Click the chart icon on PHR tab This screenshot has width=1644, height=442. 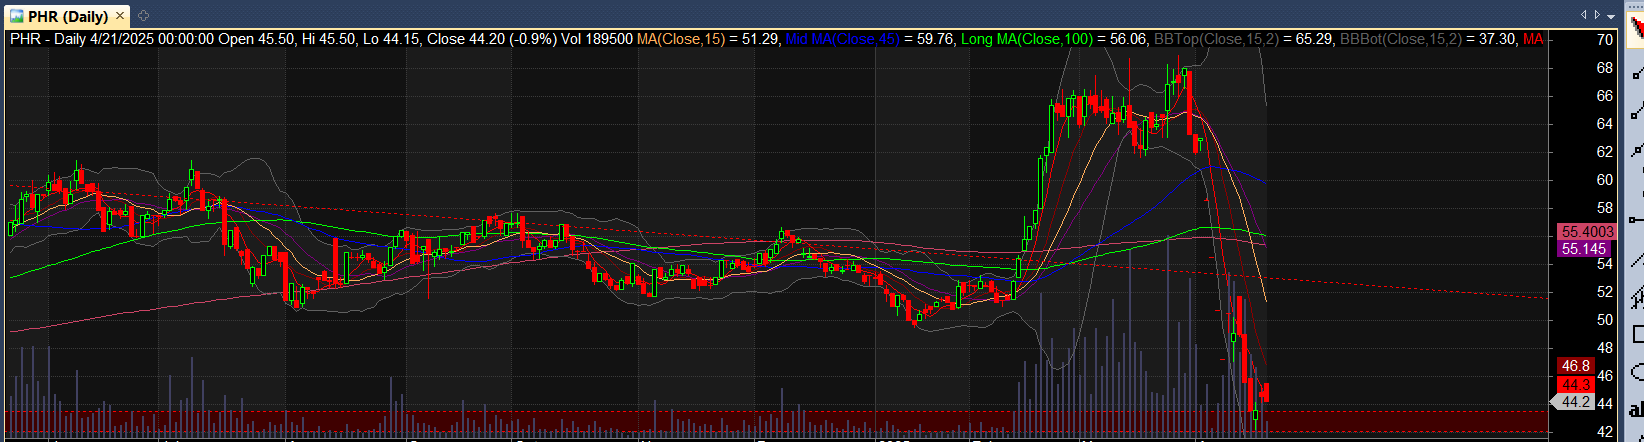16,15
